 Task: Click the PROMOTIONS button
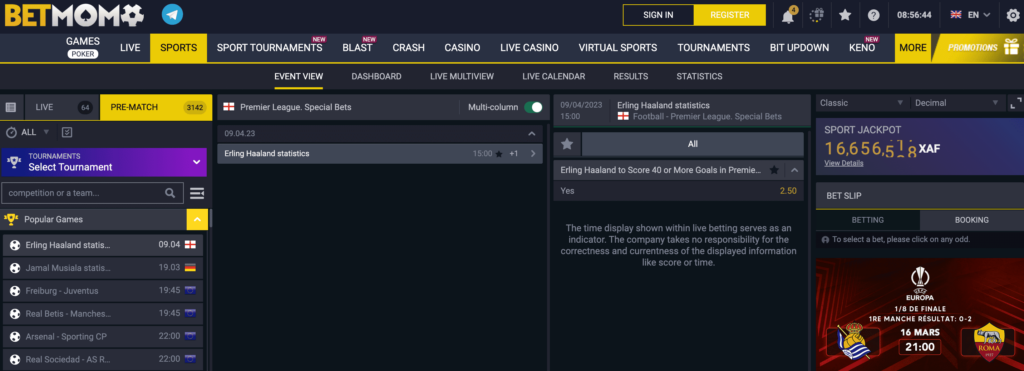(x=972, y=48)
